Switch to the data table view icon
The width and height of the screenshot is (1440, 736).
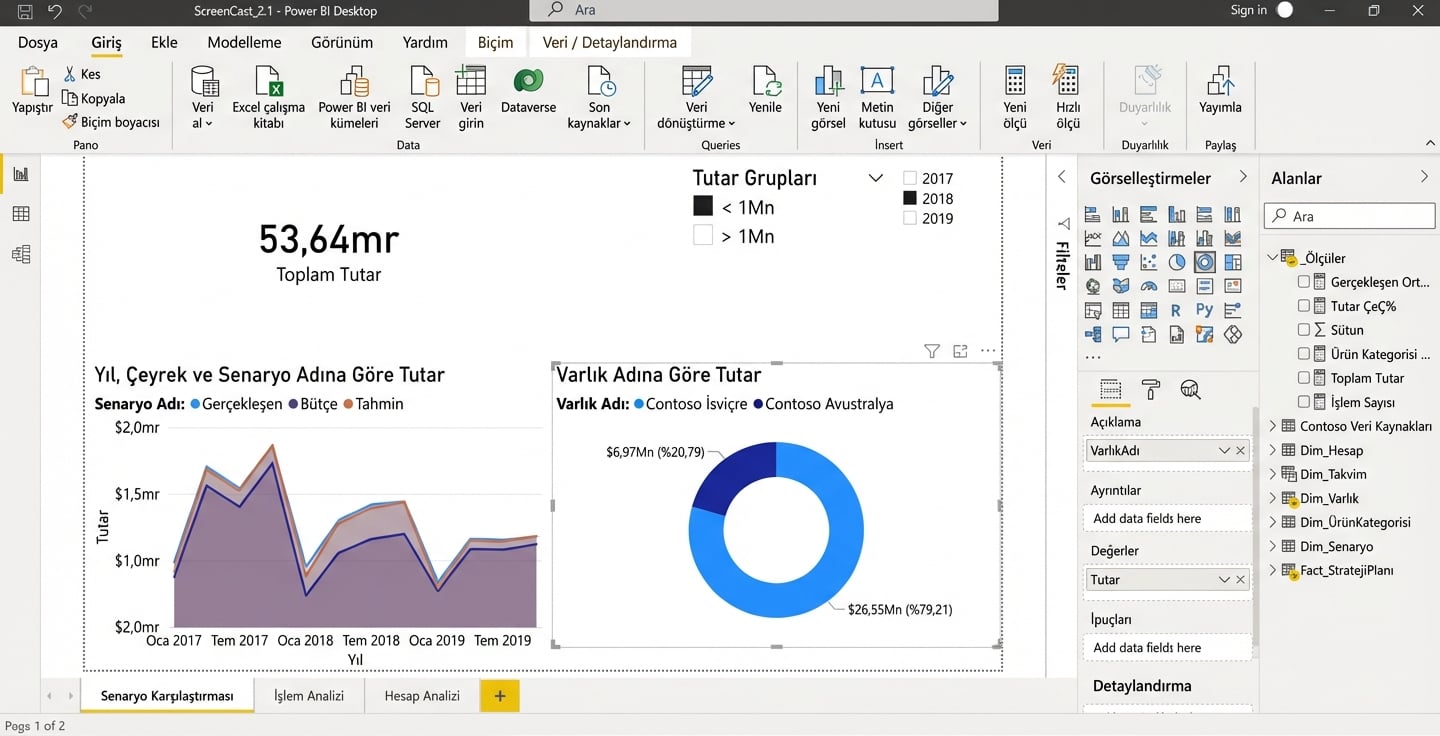[x=21, y=214]
